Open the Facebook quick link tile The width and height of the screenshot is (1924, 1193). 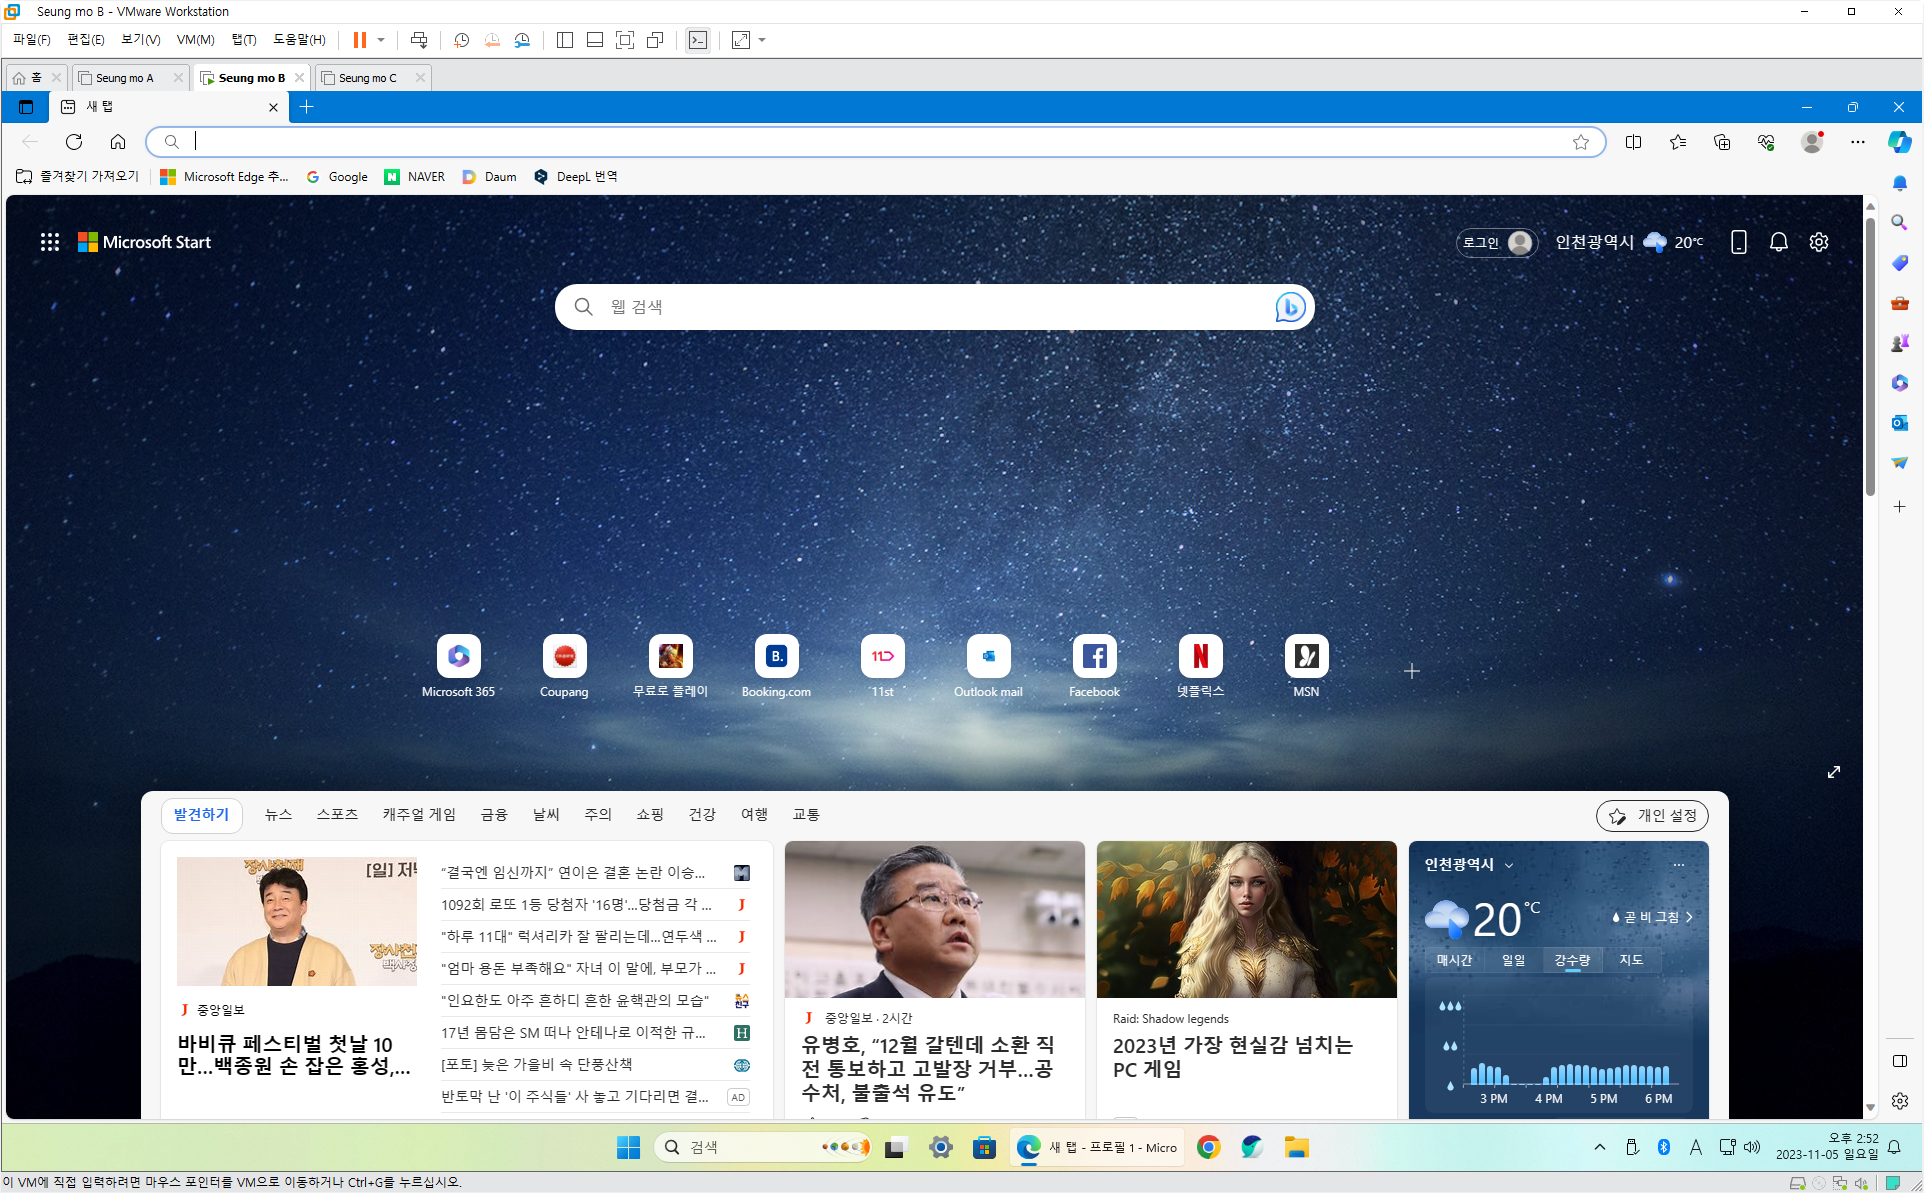(1094, 656)
